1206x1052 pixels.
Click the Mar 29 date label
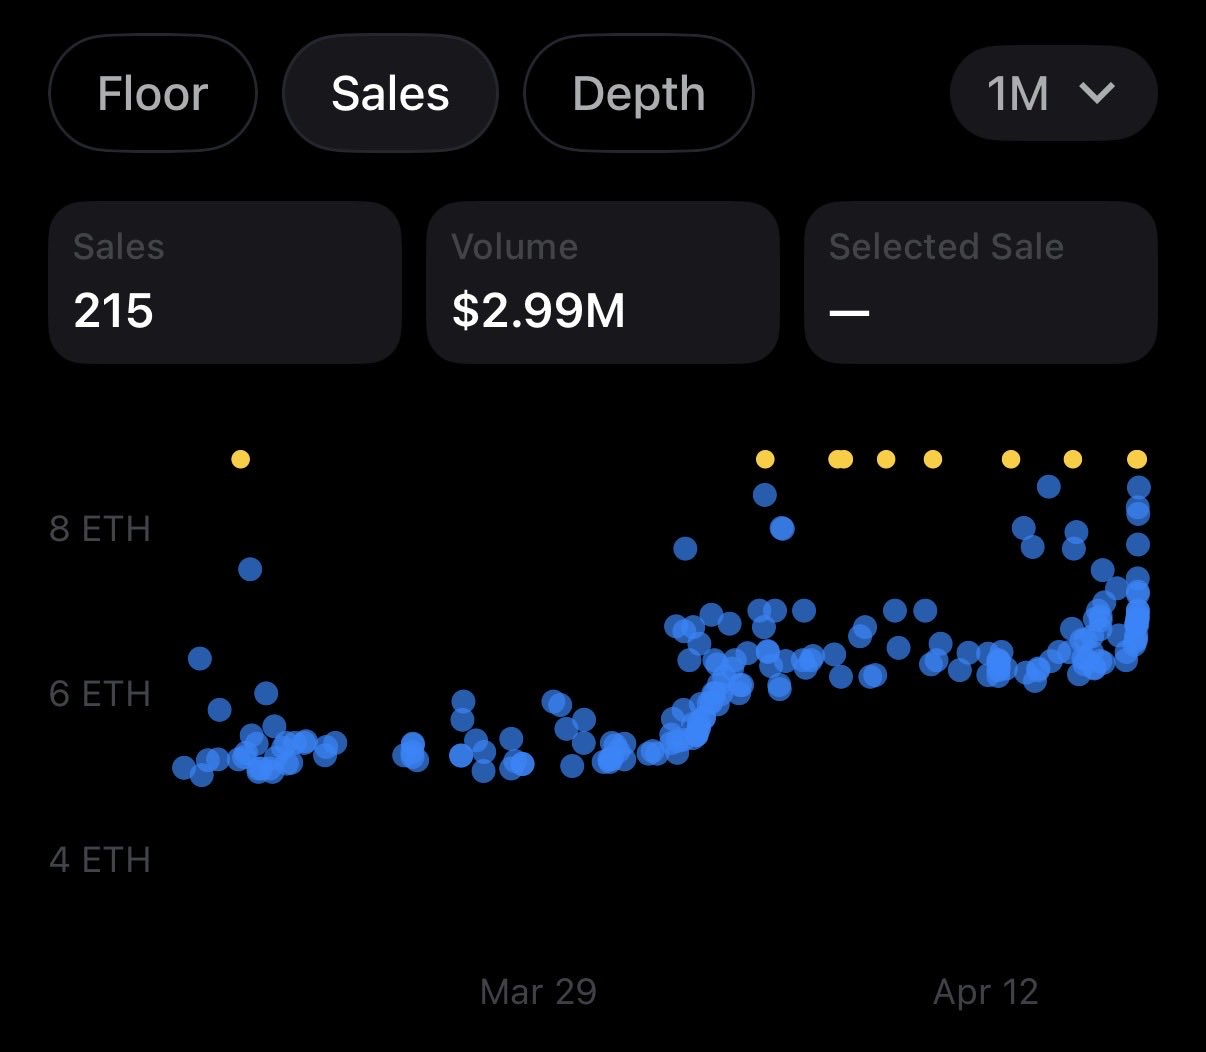(x=538, y=992)
